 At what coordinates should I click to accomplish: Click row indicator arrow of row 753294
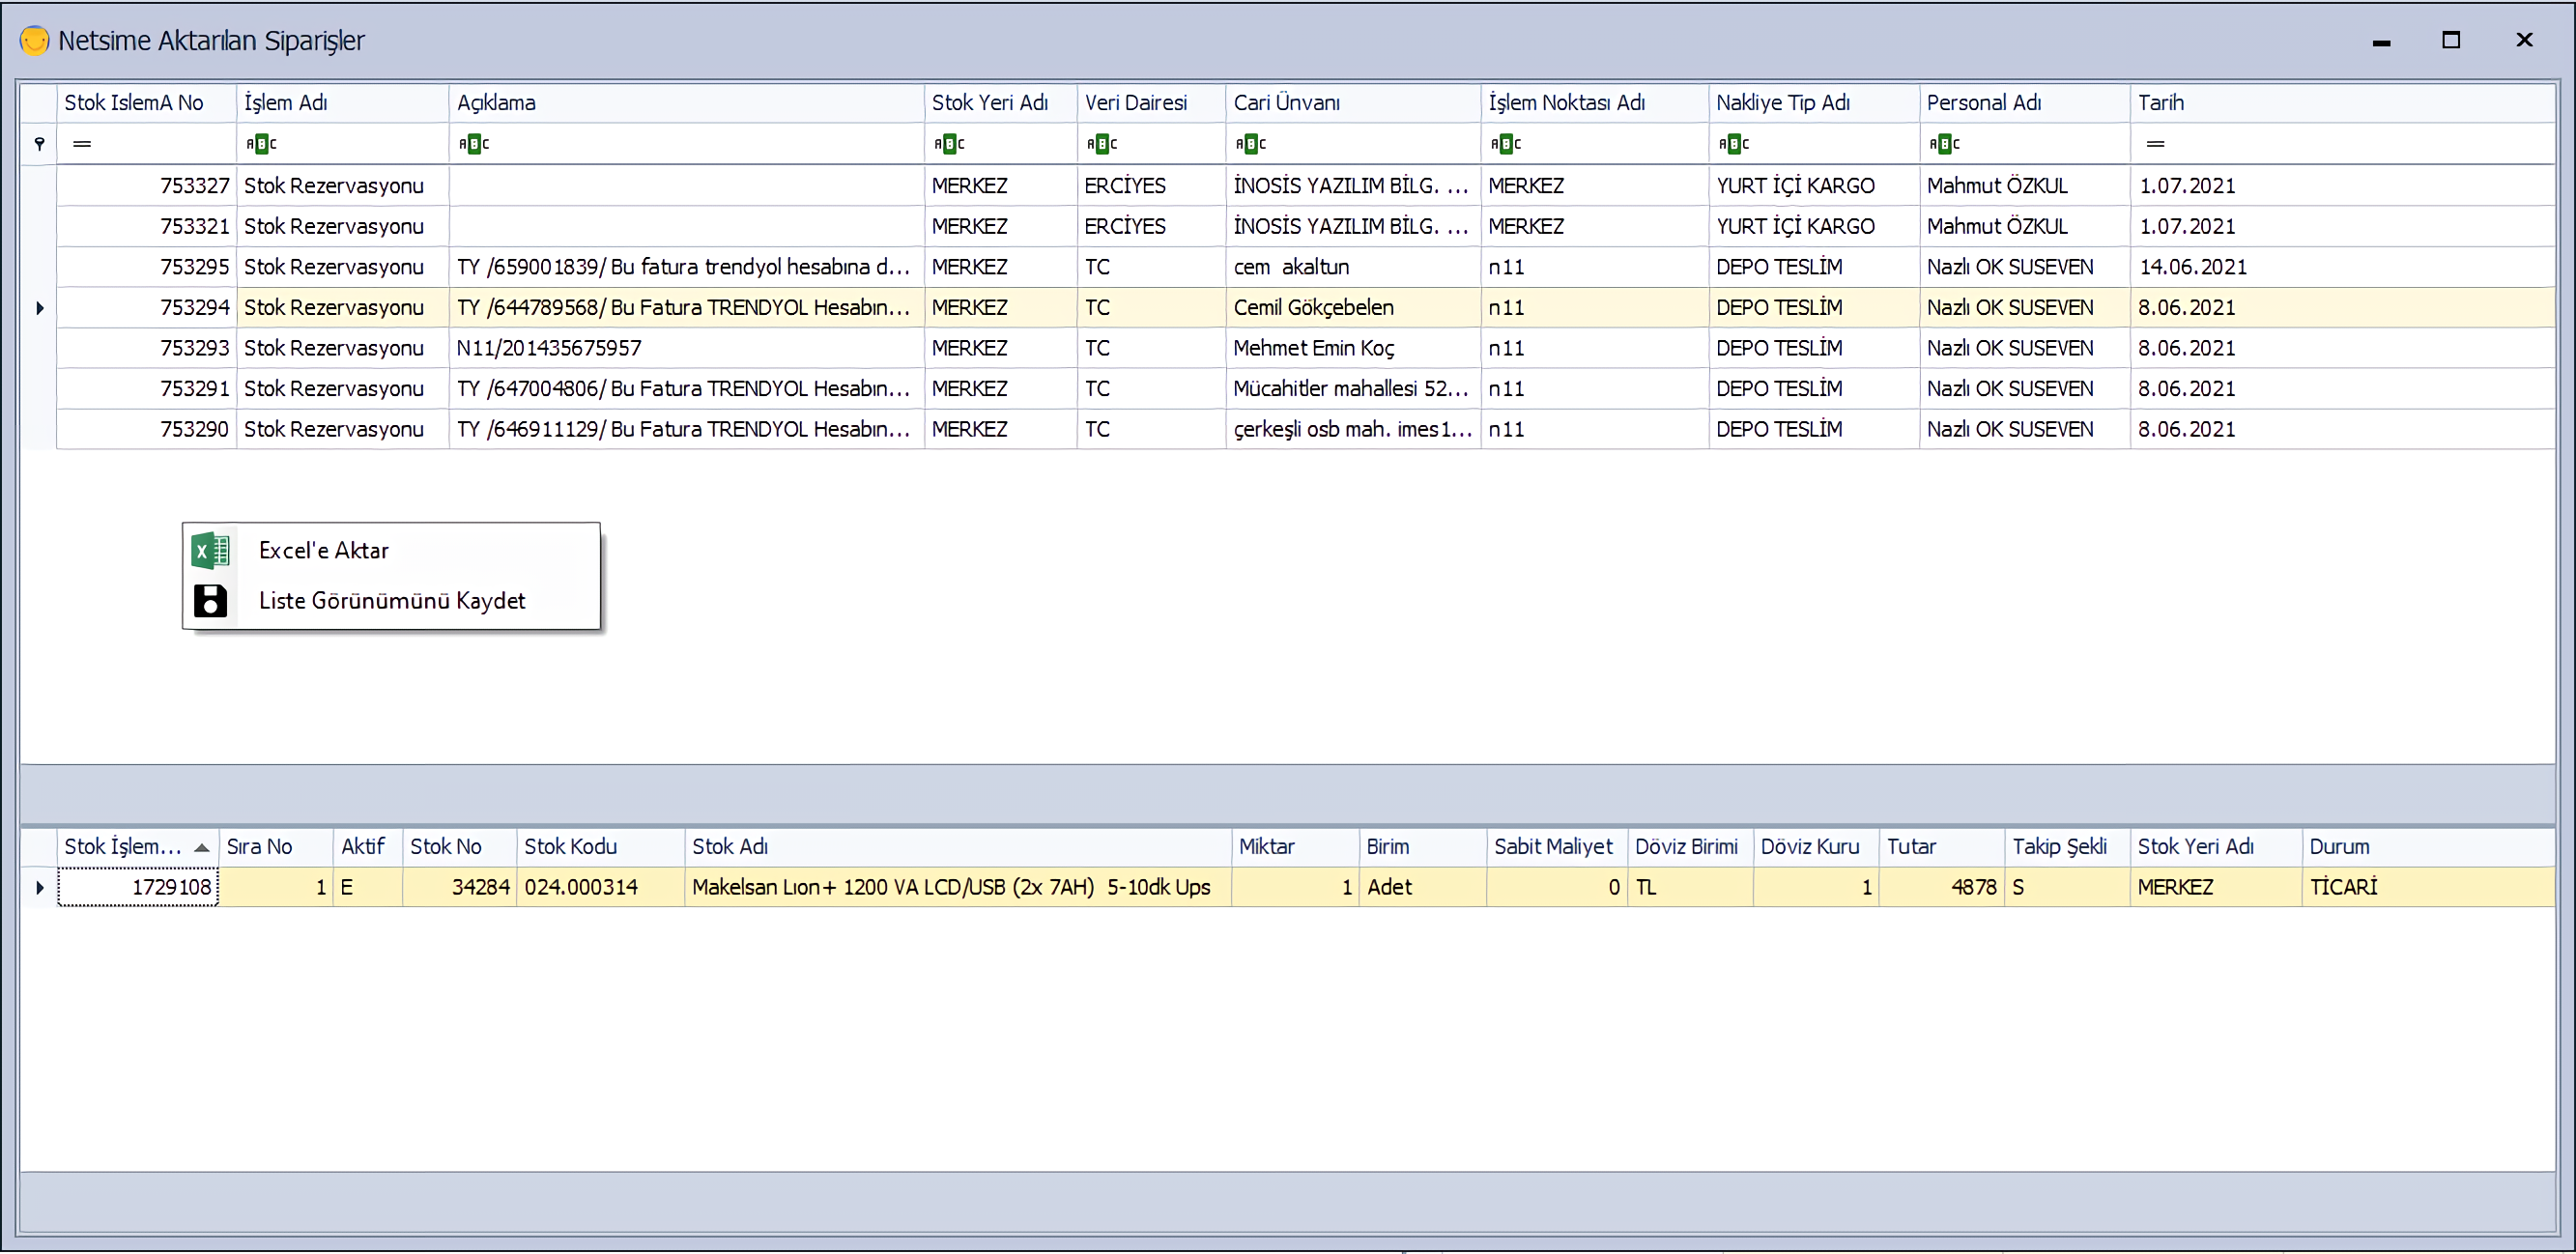(39, 308)
